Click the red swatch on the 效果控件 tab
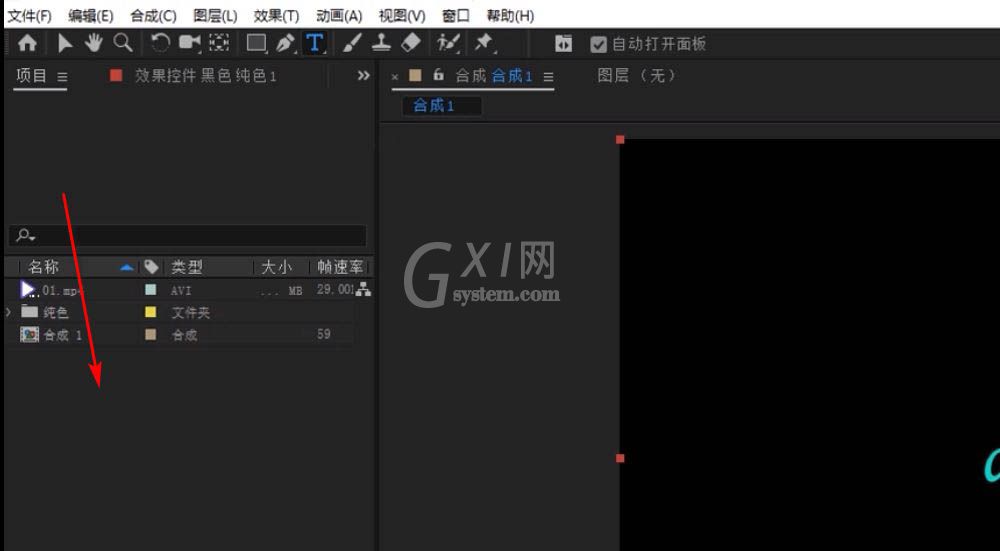This screenshot has height=551, width=1000. click(115, 75)
